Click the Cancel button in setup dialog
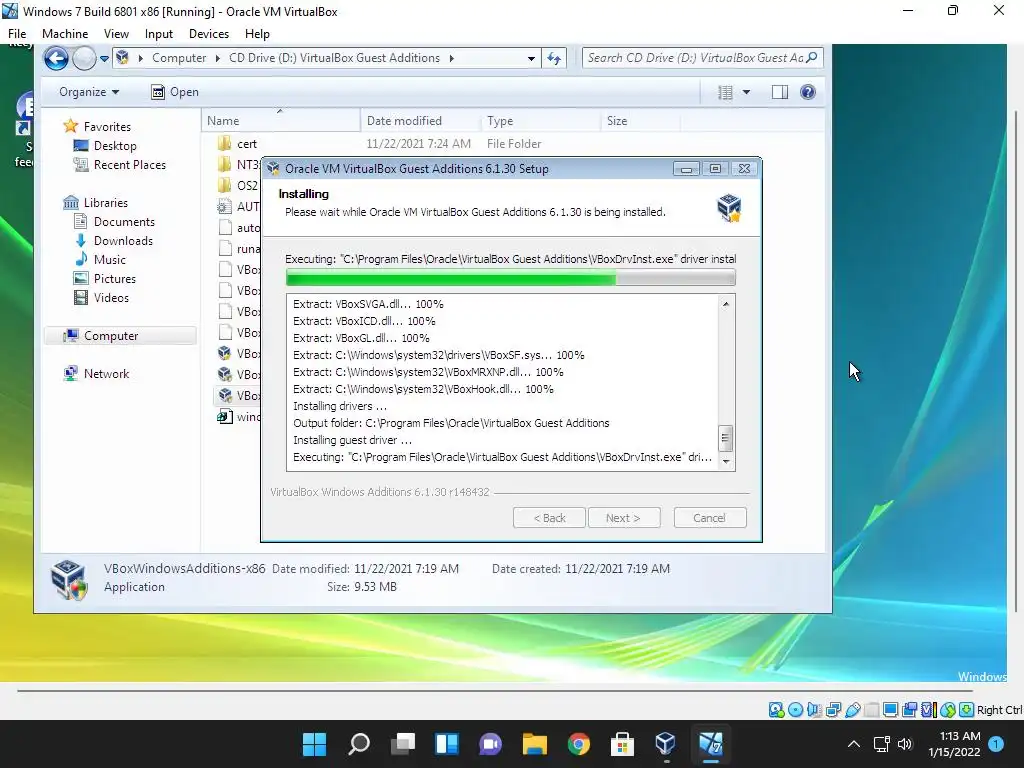Viewport: 1024px width, 768px height. 710,518
